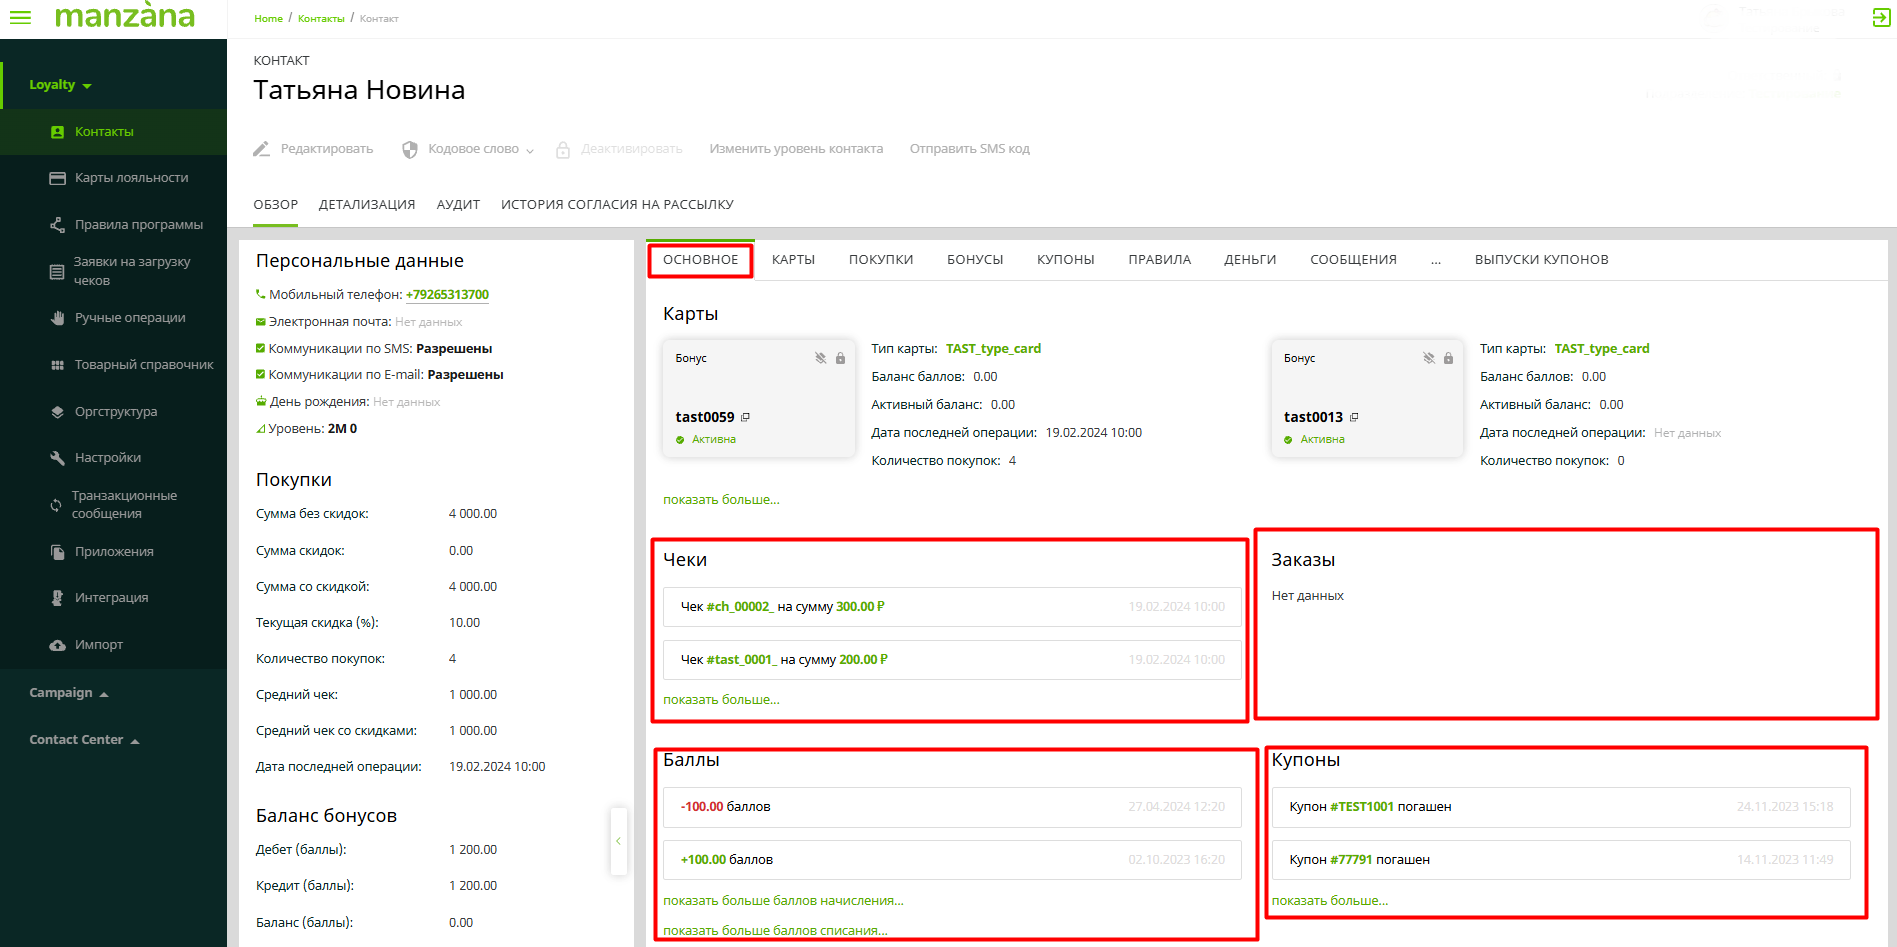Click the shield icon for Кодовое слово
This screenshot has width=1897, height=947.
click(410, 149)
